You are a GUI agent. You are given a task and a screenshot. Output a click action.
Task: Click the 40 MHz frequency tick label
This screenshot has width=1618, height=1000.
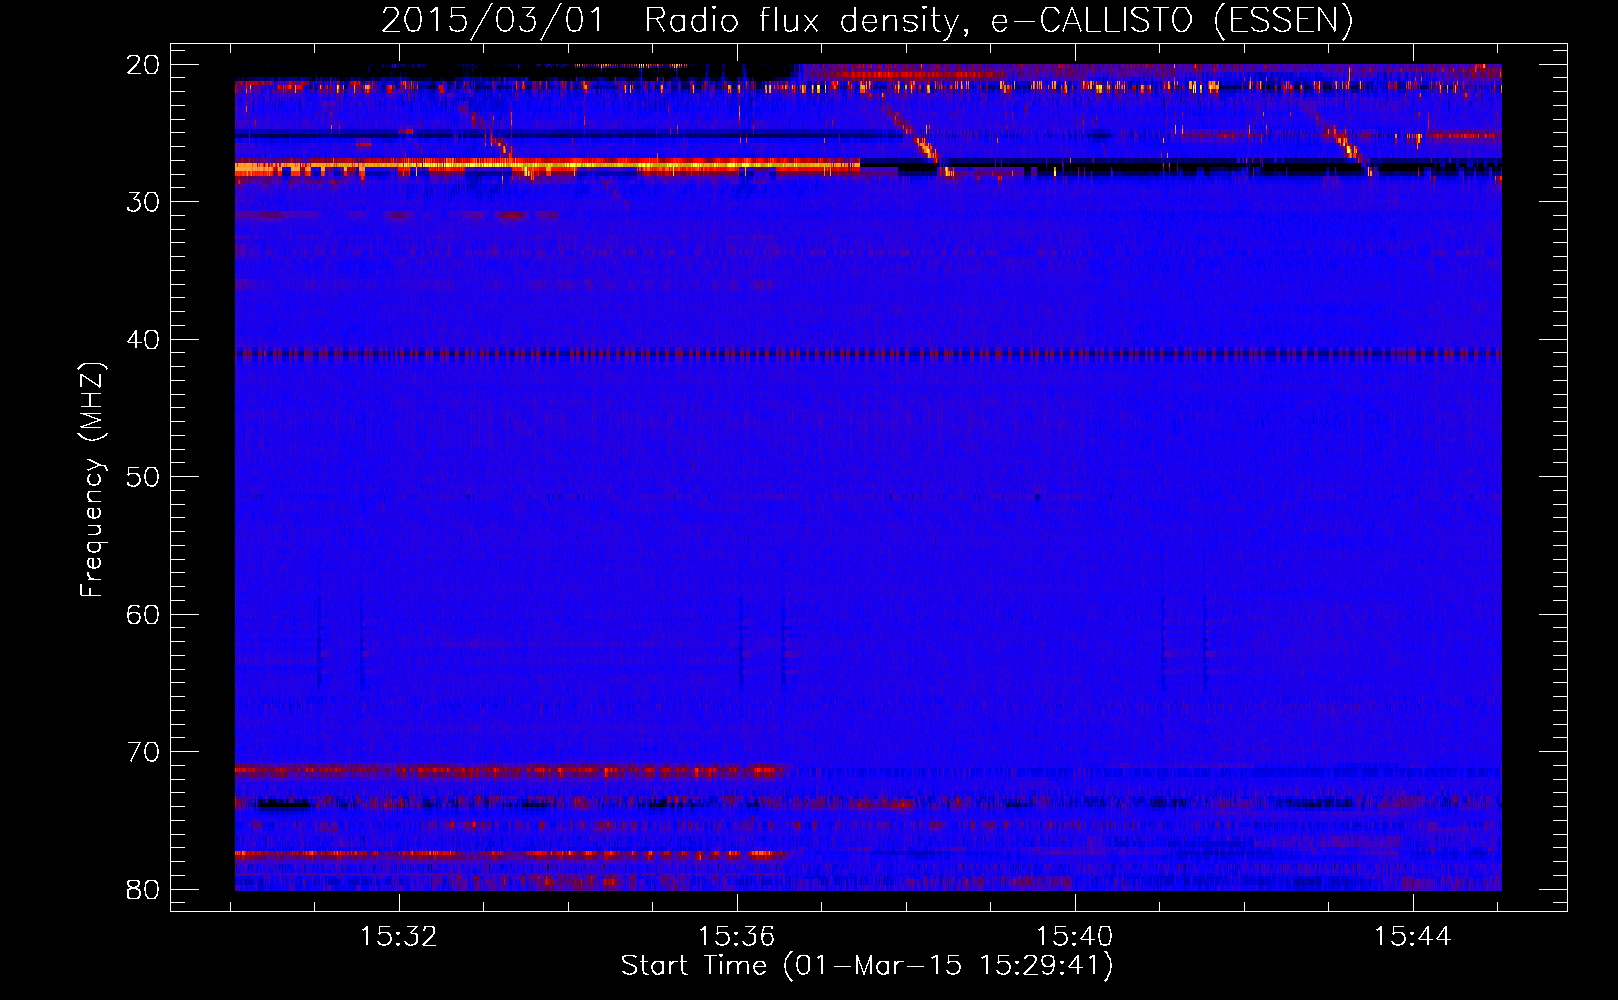(x=143, y=340)
